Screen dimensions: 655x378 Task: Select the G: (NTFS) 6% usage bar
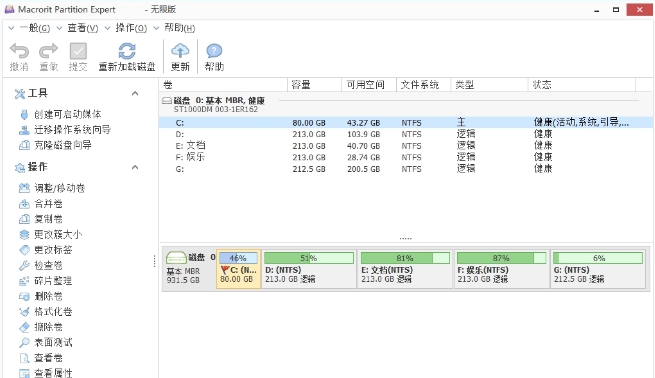[x=598, y=258]
